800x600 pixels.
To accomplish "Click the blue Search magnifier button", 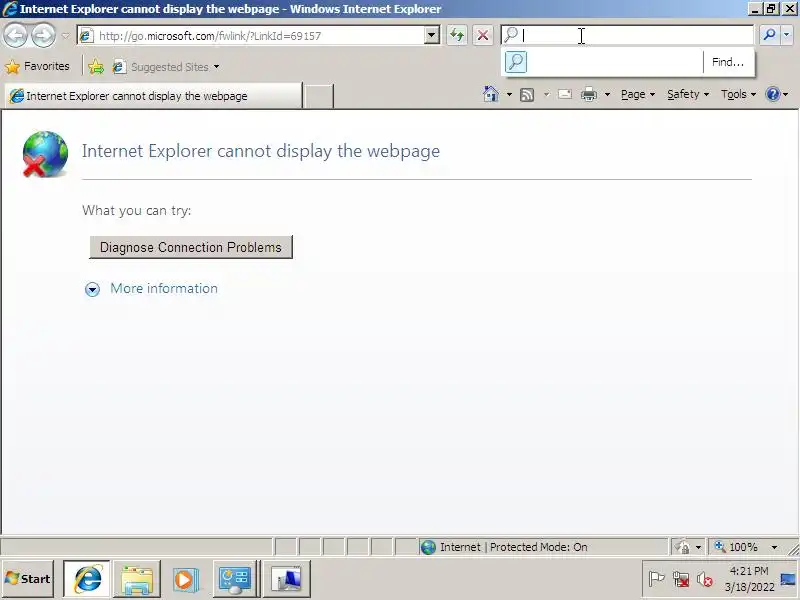I will coord(769,35).
